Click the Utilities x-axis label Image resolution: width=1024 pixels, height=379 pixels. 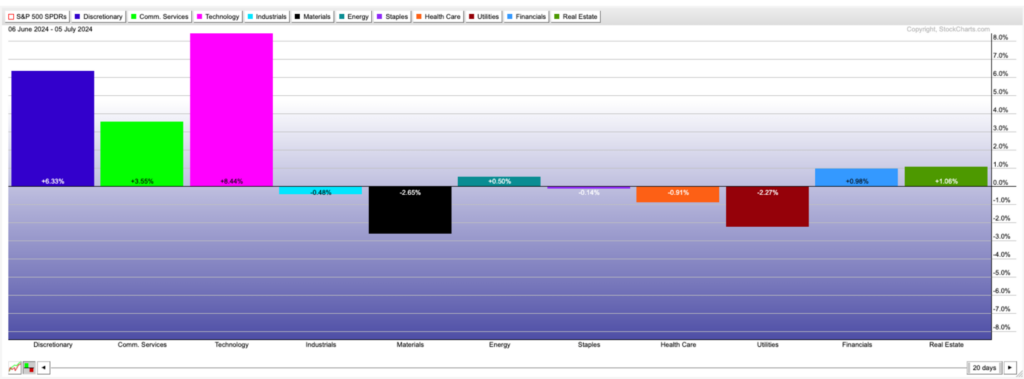point(767,345)
